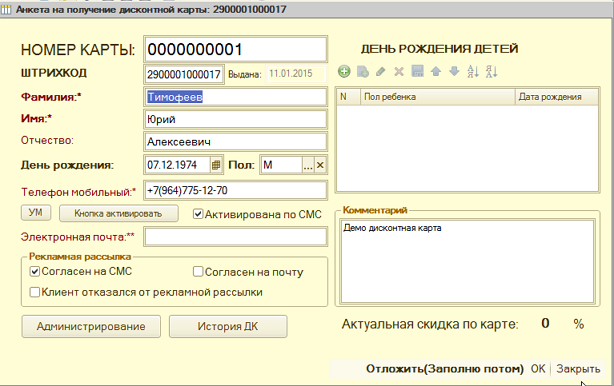Viewport: 614px width, 386px height.
Task: Click the N column header
Action: coord(348,97)
